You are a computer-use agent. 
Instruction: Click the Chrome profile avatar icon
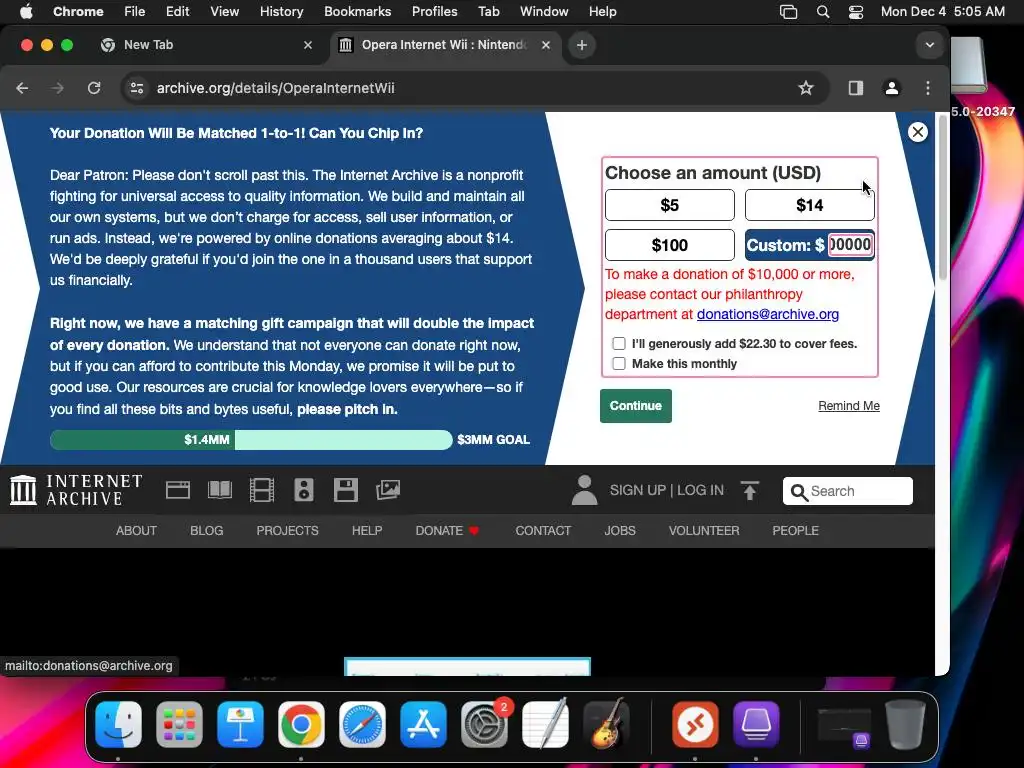pos(891,88)
